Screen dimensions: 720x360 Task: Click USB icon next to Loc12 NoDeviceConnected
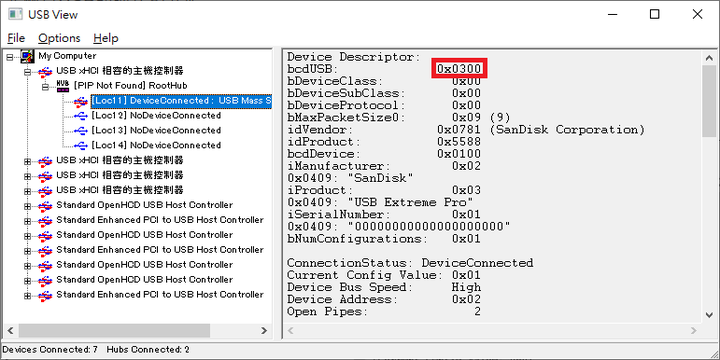point(80,116)
